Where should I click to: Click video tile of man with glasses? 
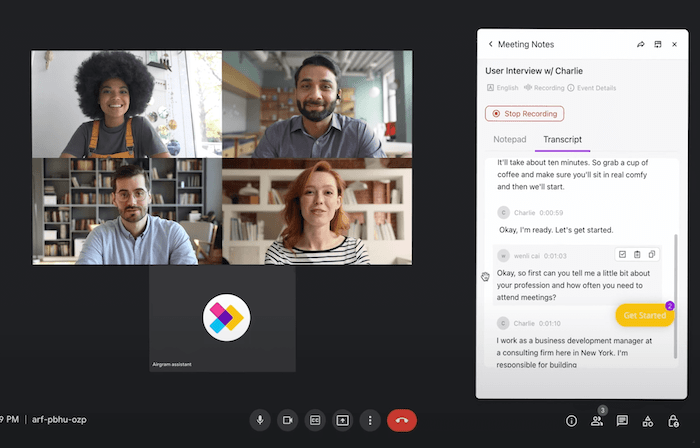pyautogui.click(x=127, y=212)
